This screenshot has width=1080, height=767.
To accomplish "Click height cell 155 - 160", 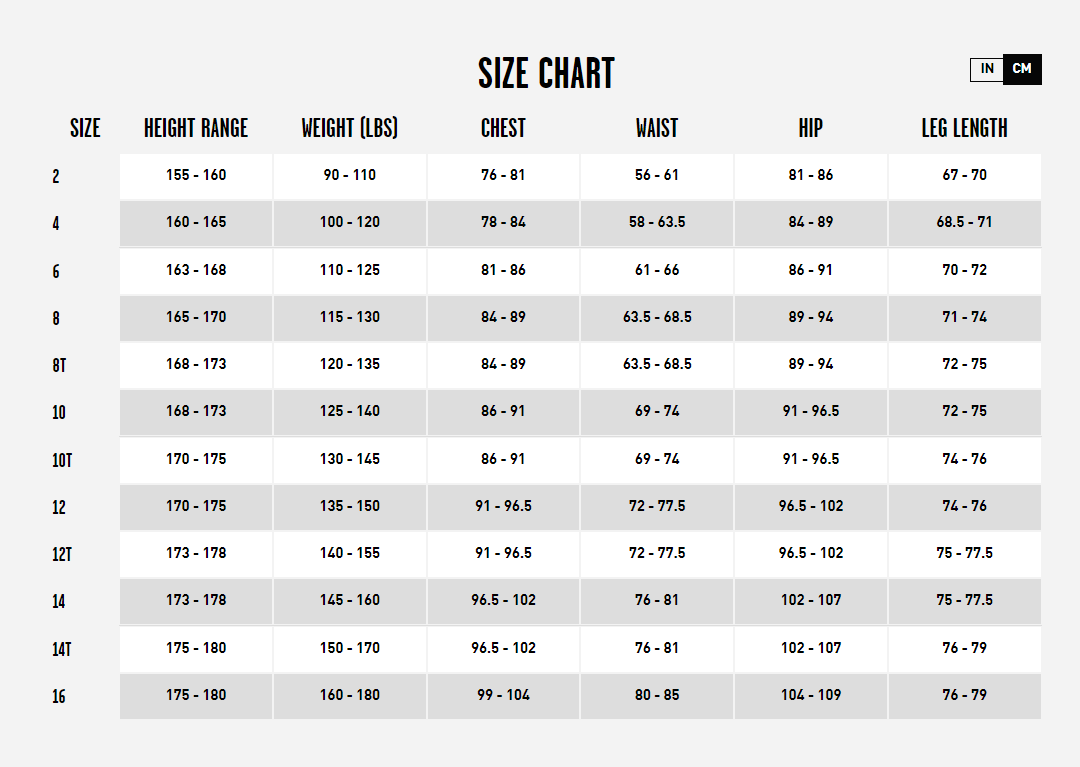I will (196, 176).
